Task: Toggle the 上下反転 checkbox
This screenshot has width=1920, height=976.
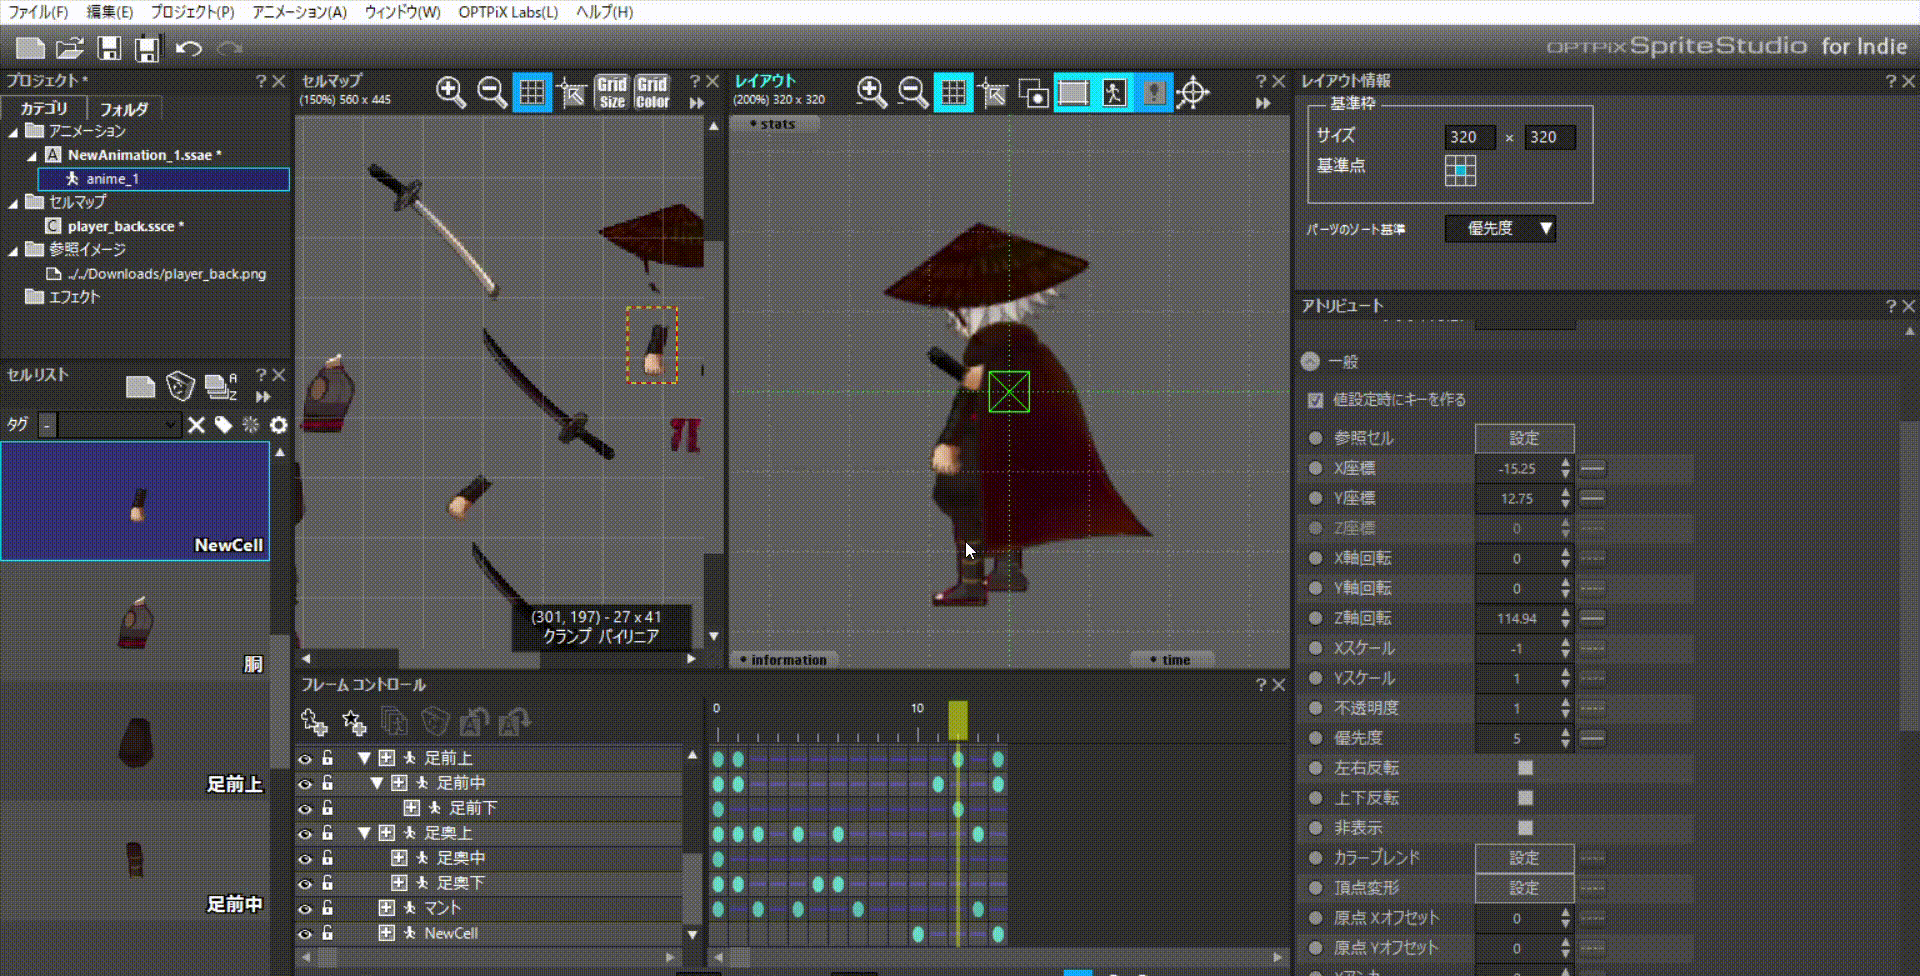Action: tap(1525, 798)
